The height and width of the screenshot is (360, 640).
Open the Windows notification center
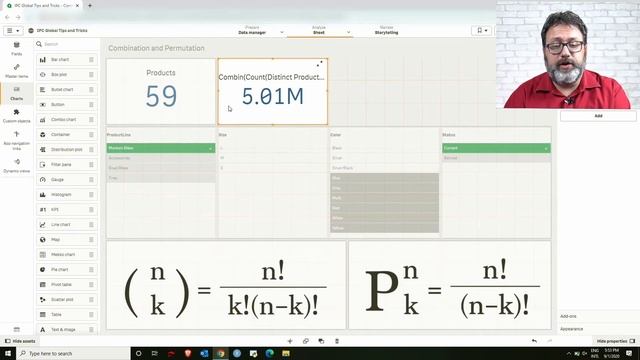point(629,353)
